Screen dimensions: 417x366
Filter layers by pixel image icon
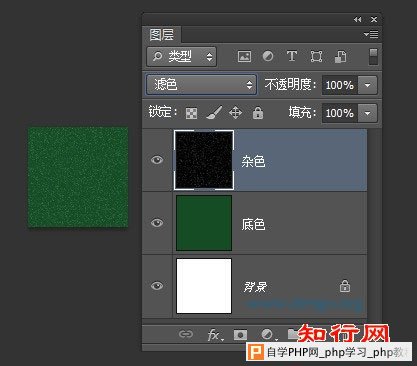pyautogui.click(x=244, y=56)
